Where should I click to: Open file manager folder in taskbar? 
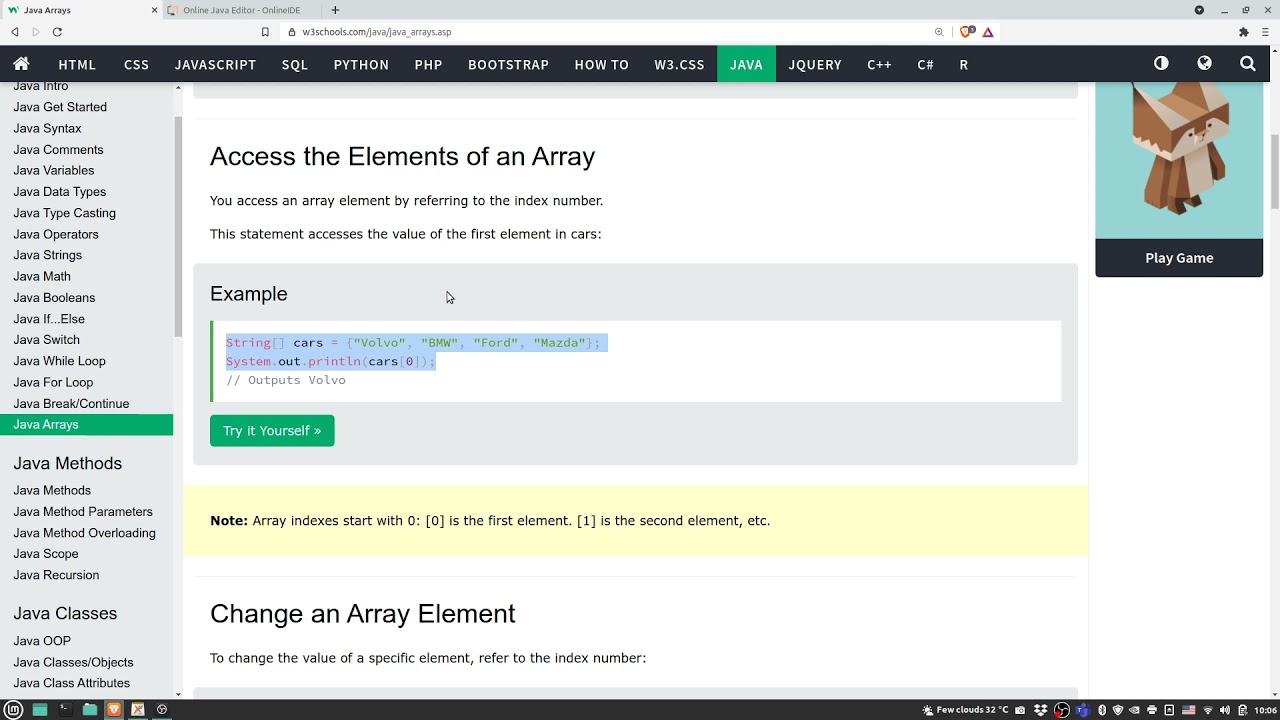(x=89, y=710)
